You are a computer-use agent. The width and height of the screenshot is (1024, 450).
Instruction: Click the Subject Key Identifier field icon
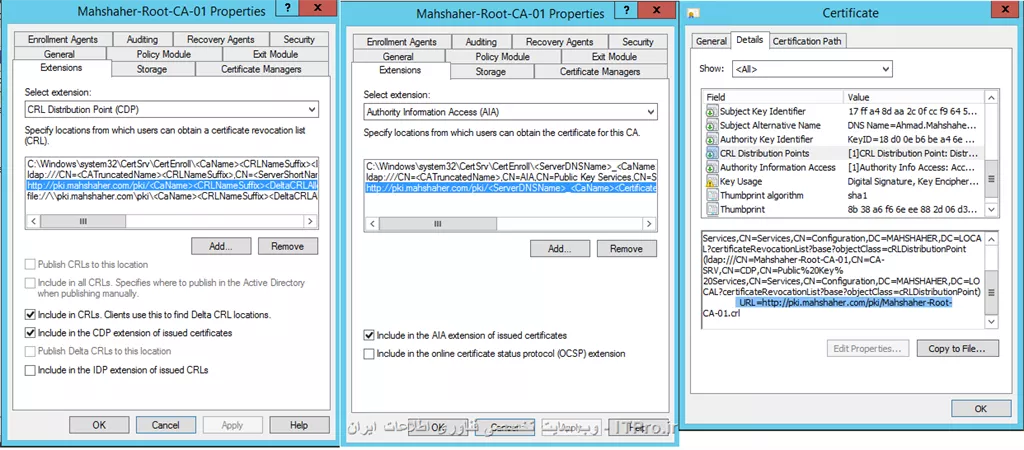[x=711, y=112]
